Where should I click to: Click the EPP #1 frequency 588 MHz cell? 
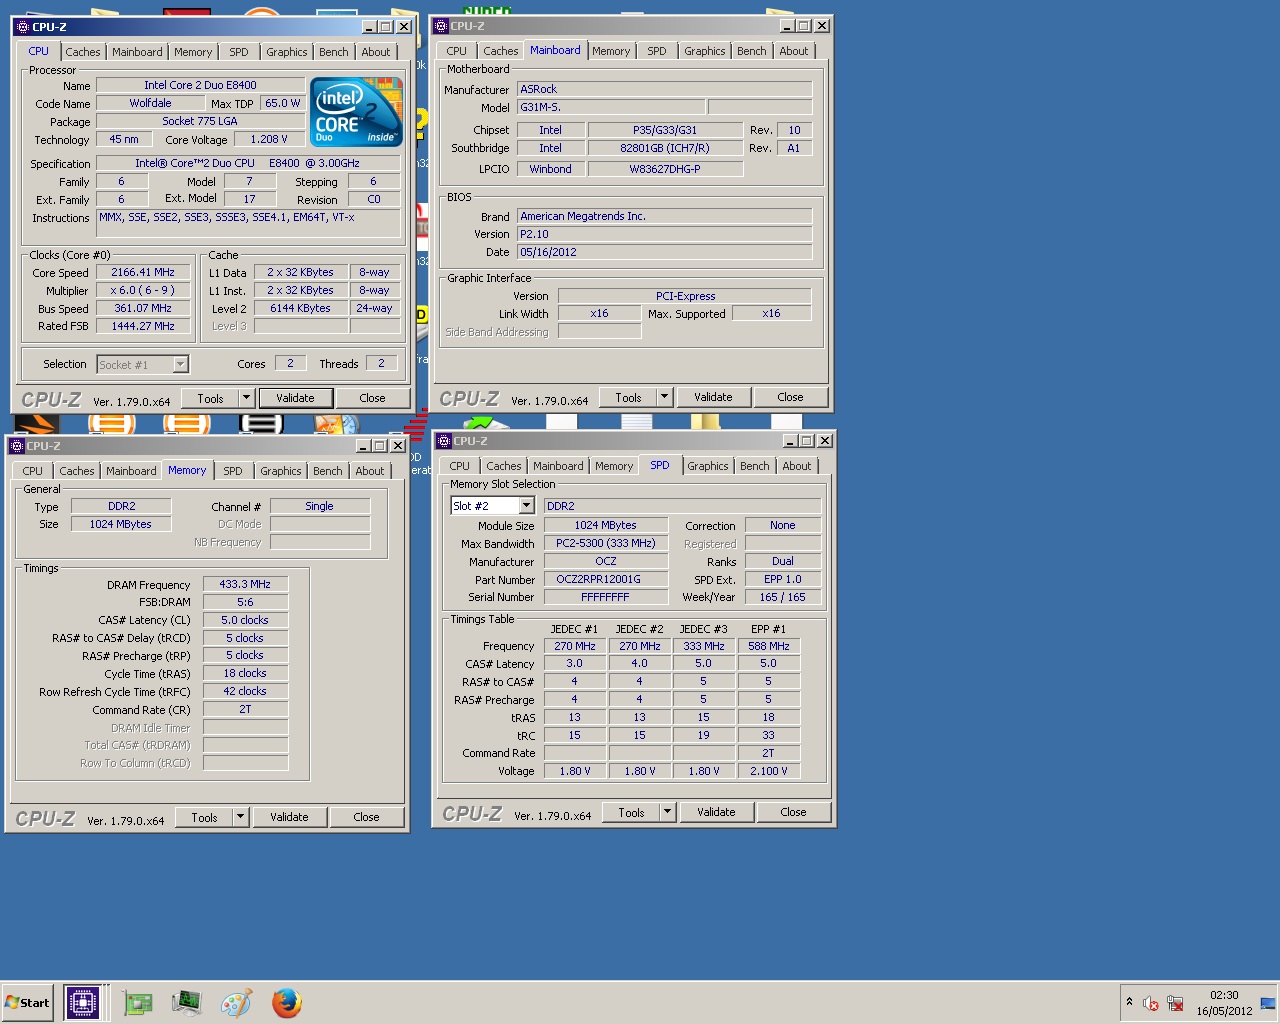[768, 646]
